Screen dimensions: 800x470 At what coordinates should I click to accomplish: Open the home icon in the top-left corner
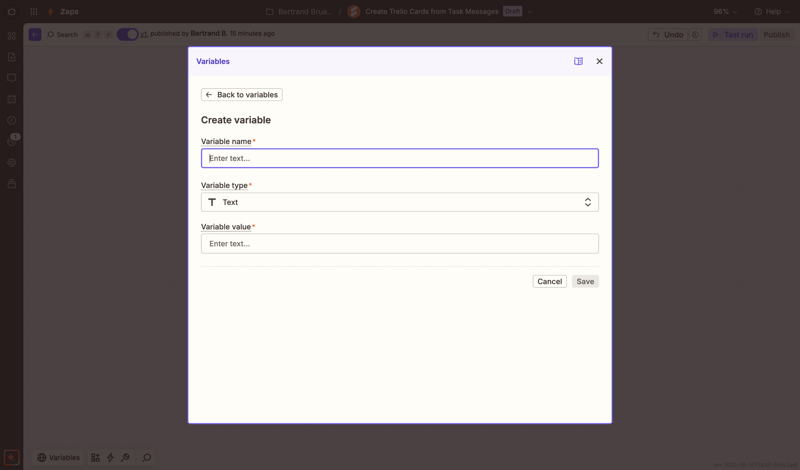click(11, 11)
